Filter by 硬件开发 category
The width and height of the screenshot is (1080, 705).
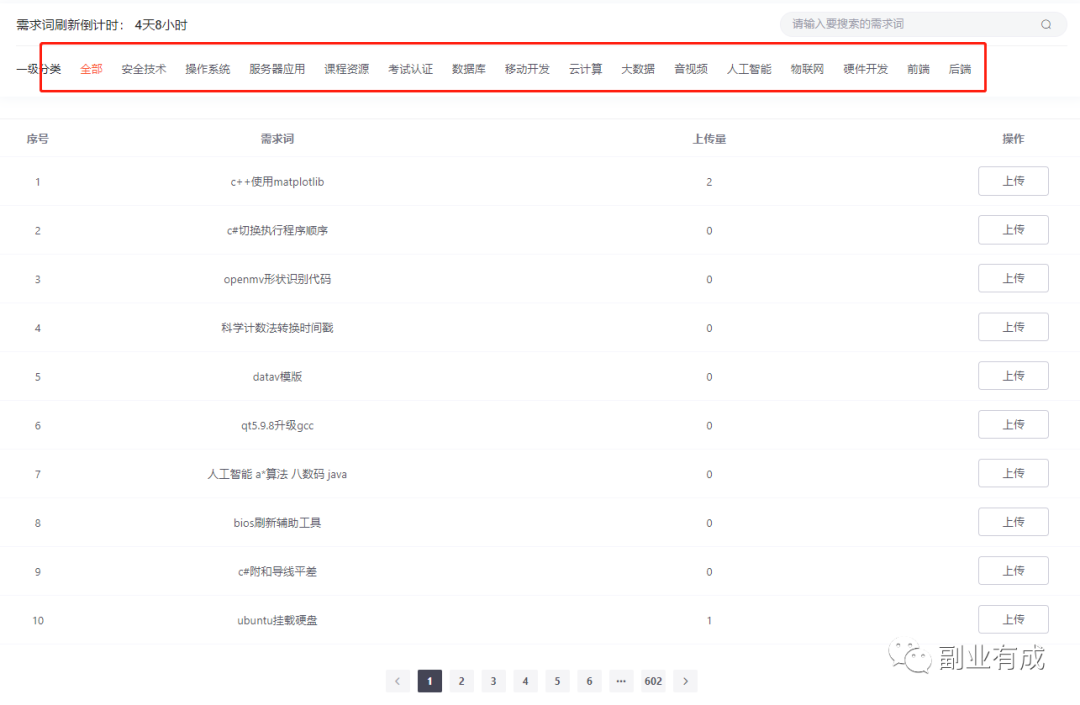(x=865, y=69)
